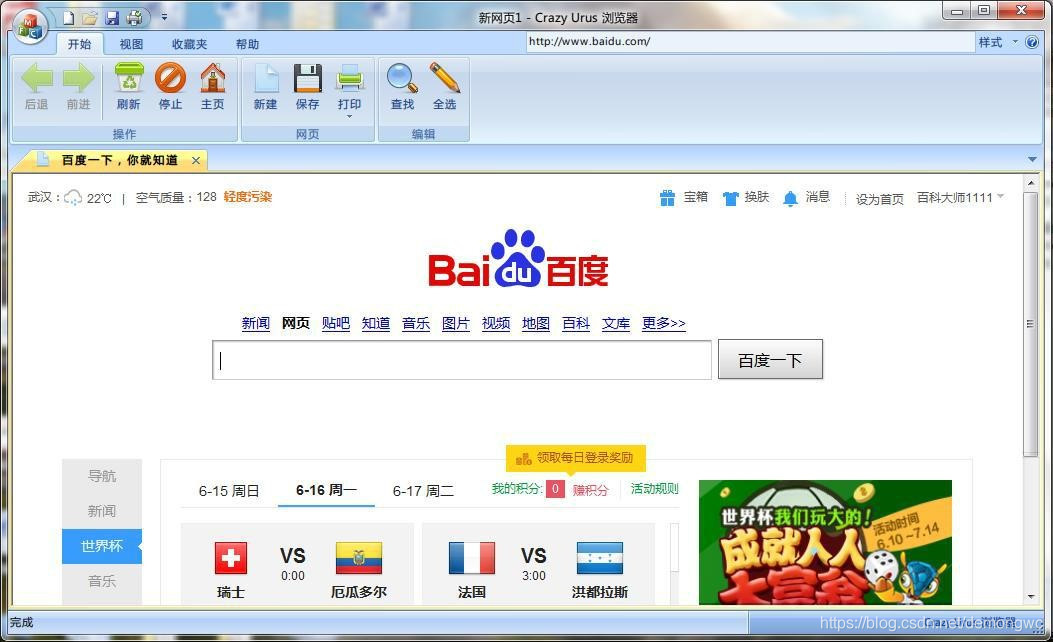The height and width of the screenshot is (642, 1053).
Task: Click the application orb button
Action: pyautogui.click(x=30, y=26)
